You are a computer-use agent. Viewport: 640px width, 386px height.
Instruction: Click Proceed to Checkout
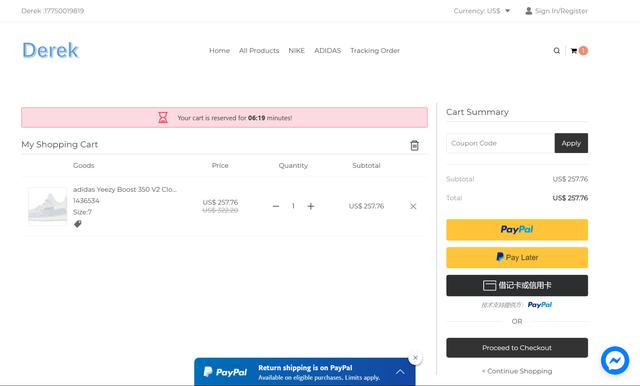point(517,348)
